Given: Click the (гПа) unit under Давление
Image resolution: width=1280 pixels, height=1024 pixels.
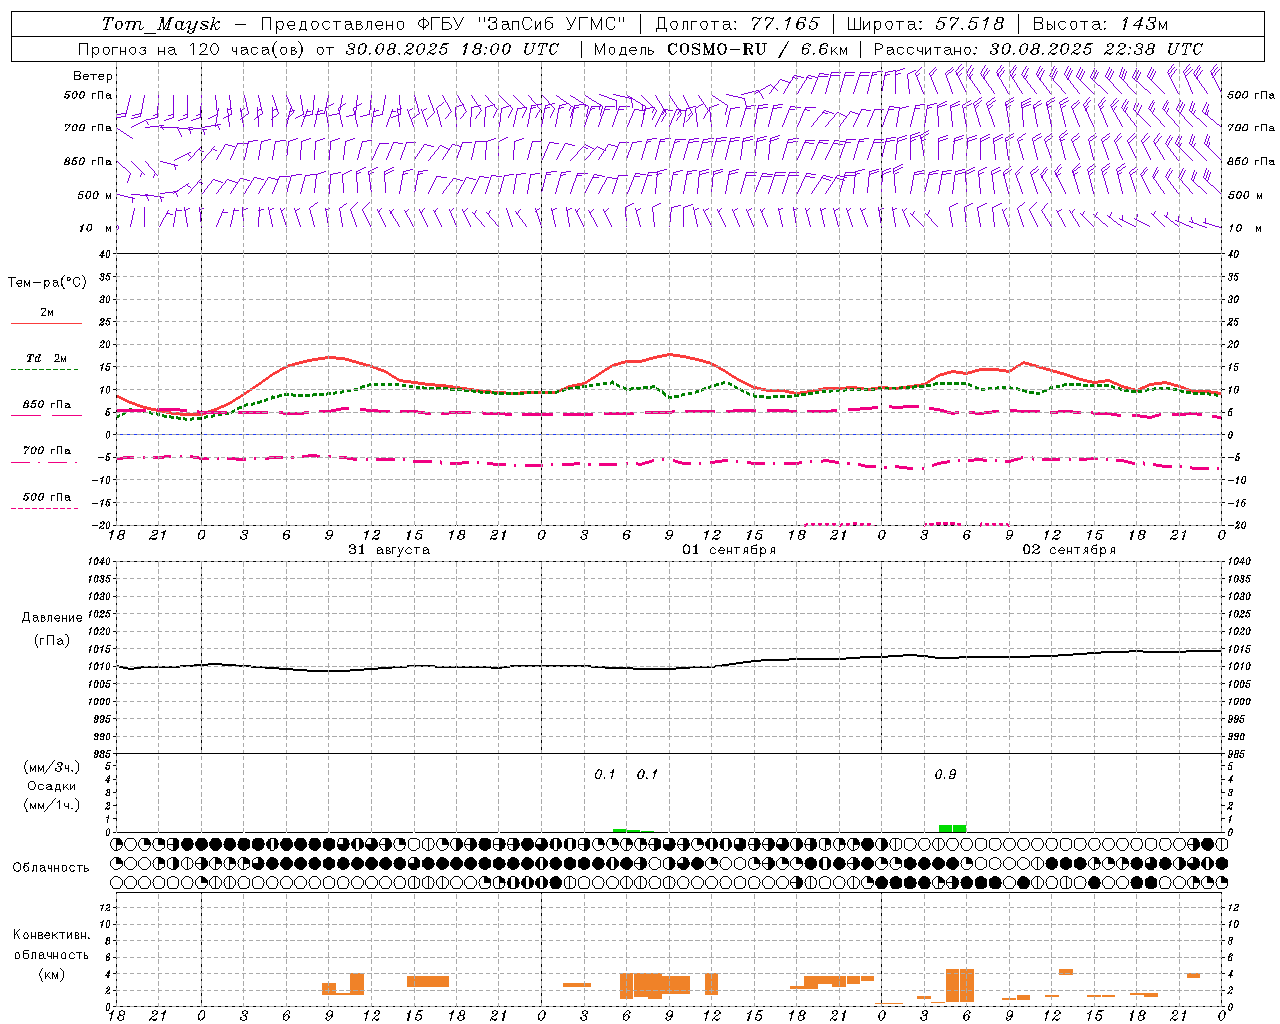Looking at the screenshot, I should pos(52,640).
